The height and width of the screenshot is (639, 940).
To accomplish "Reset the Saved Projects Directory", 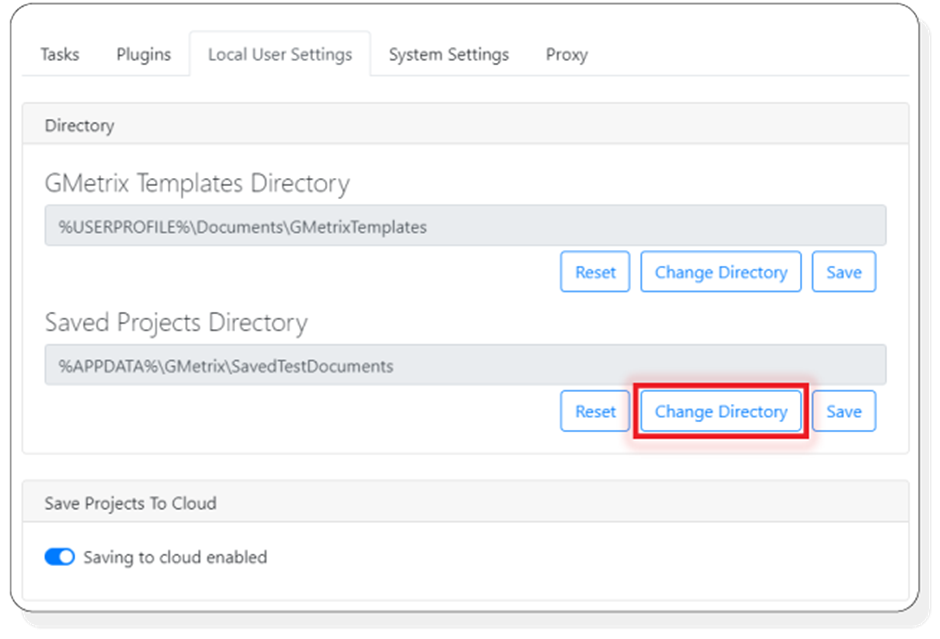I will pyautogui.click(x=594, y=411).
